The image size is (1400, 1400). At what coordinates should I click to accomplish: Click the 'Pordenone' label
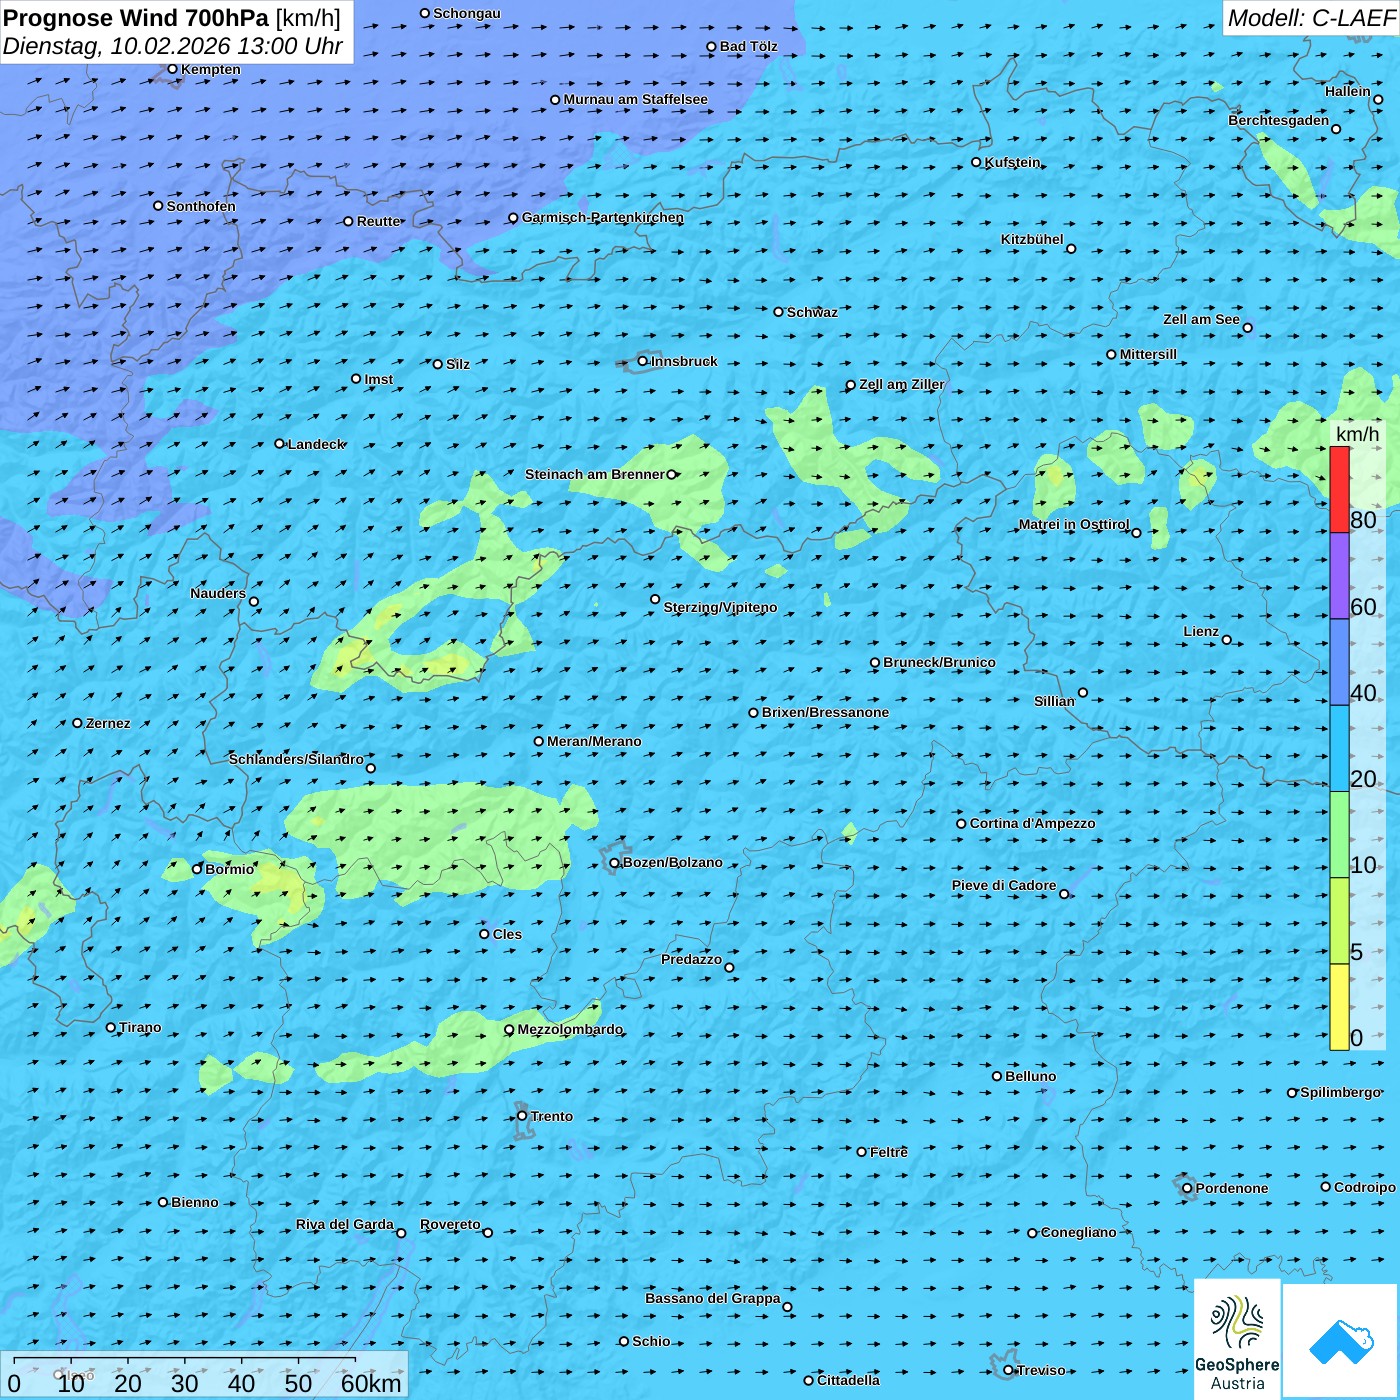tap(1232, 1188)
